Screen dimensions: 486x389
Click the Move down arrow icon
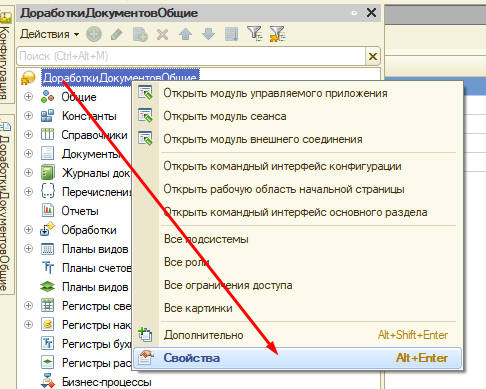tap(208, 34)
